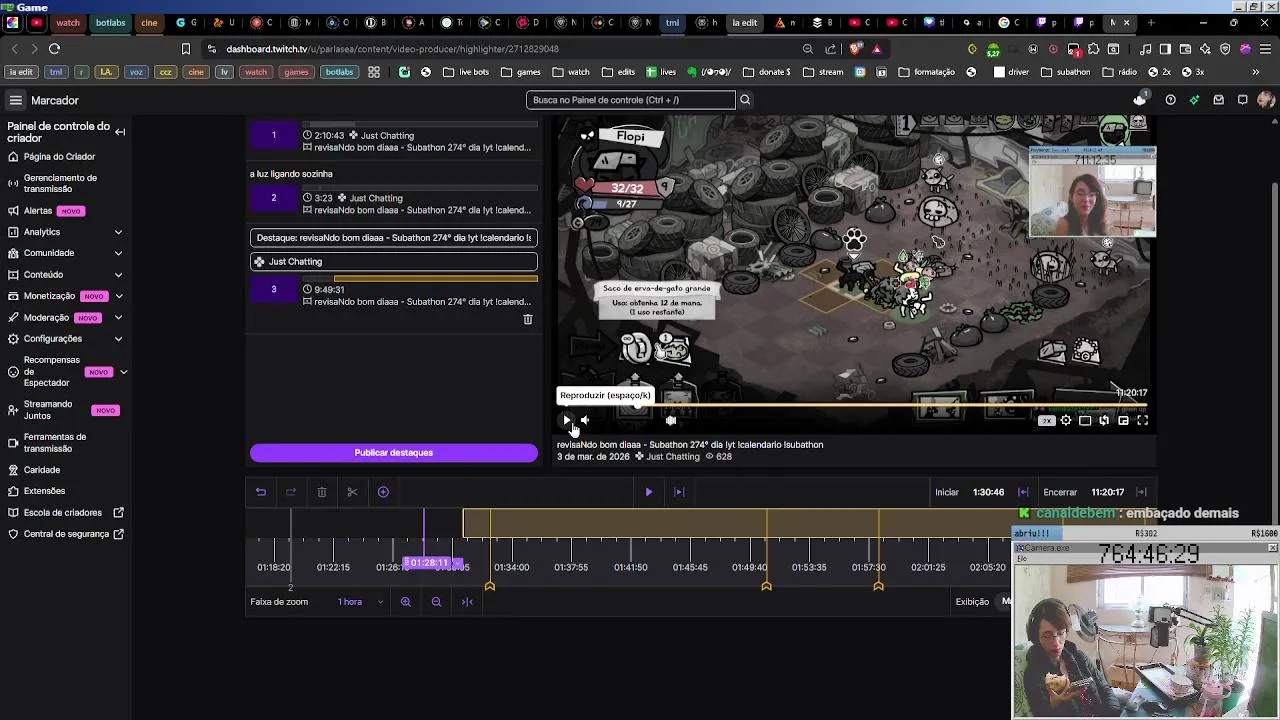Viewport: 1280px width, 720px height.
Task: Open the dashboard inbox mail icon
Action: 1218,100
